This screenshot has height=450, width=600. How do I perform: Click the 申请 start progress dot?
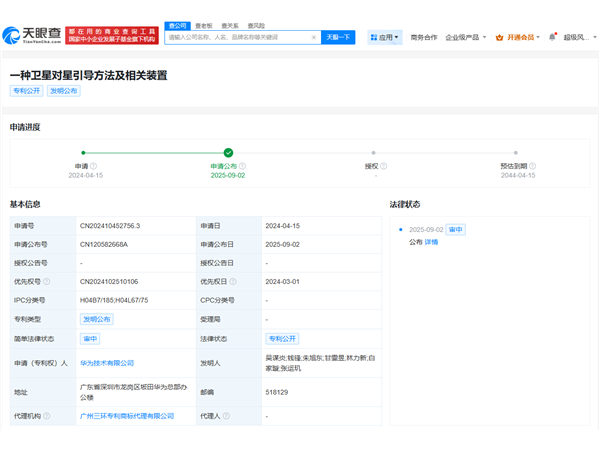point(83,153)
